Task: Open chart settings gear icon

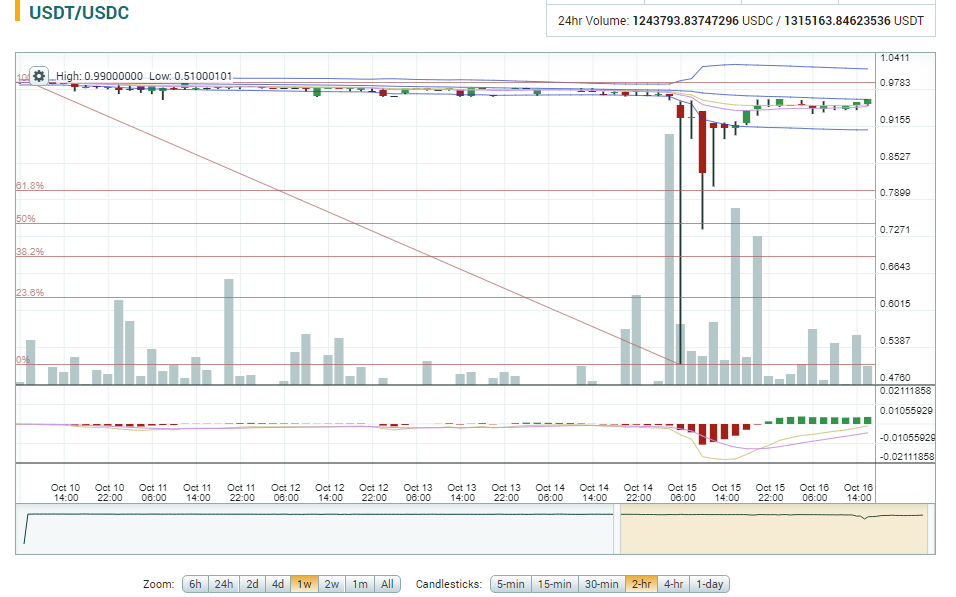Action: pos(39,76)
